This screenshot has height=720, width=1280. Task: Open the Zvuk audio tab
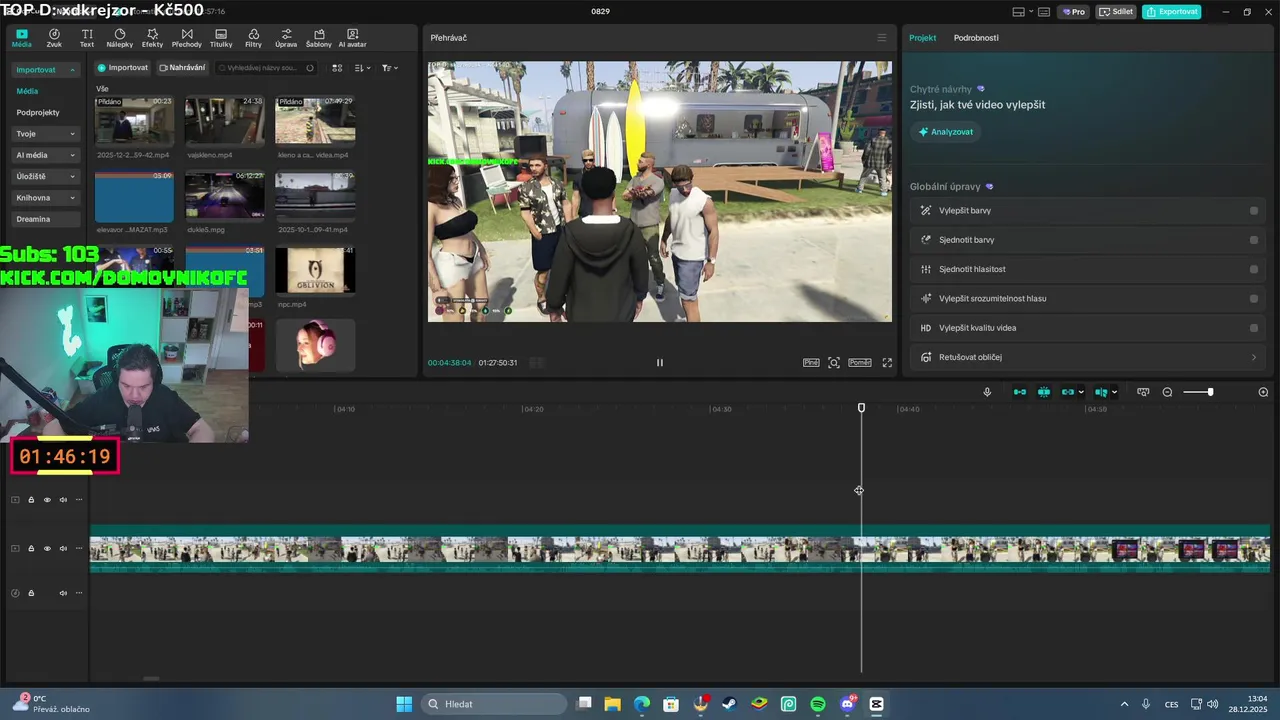[x=54, y=38]
